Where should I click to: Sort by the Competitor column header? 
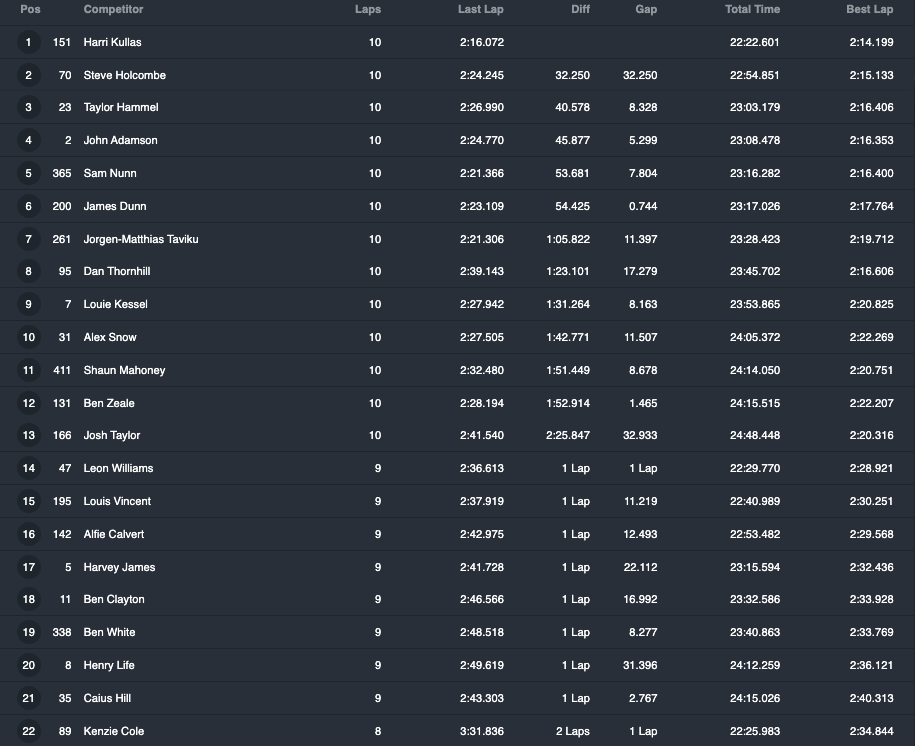(x=113, y=9)
